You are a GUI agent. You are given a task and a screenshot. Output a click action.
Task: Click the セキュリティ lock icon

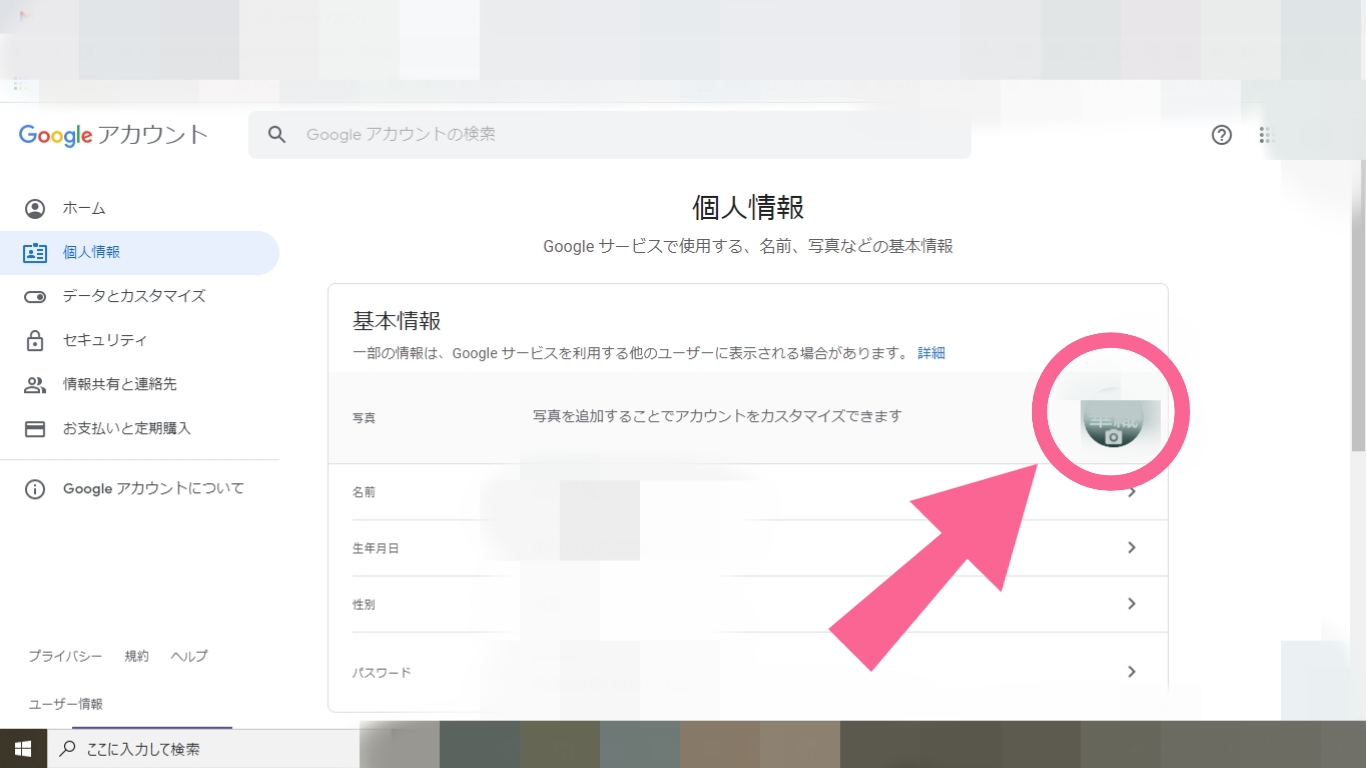(35, 340)
